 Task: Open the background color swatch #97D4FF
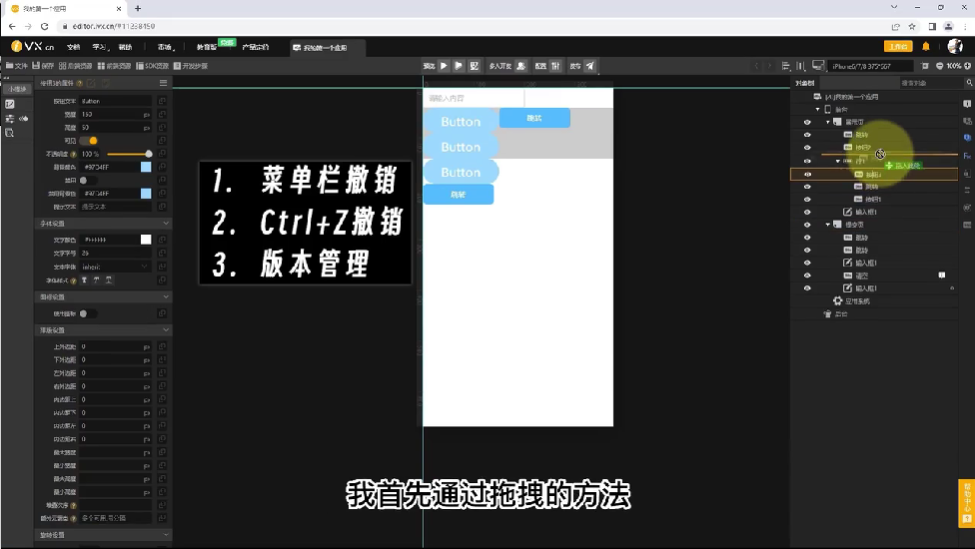[x=146, y=167]
